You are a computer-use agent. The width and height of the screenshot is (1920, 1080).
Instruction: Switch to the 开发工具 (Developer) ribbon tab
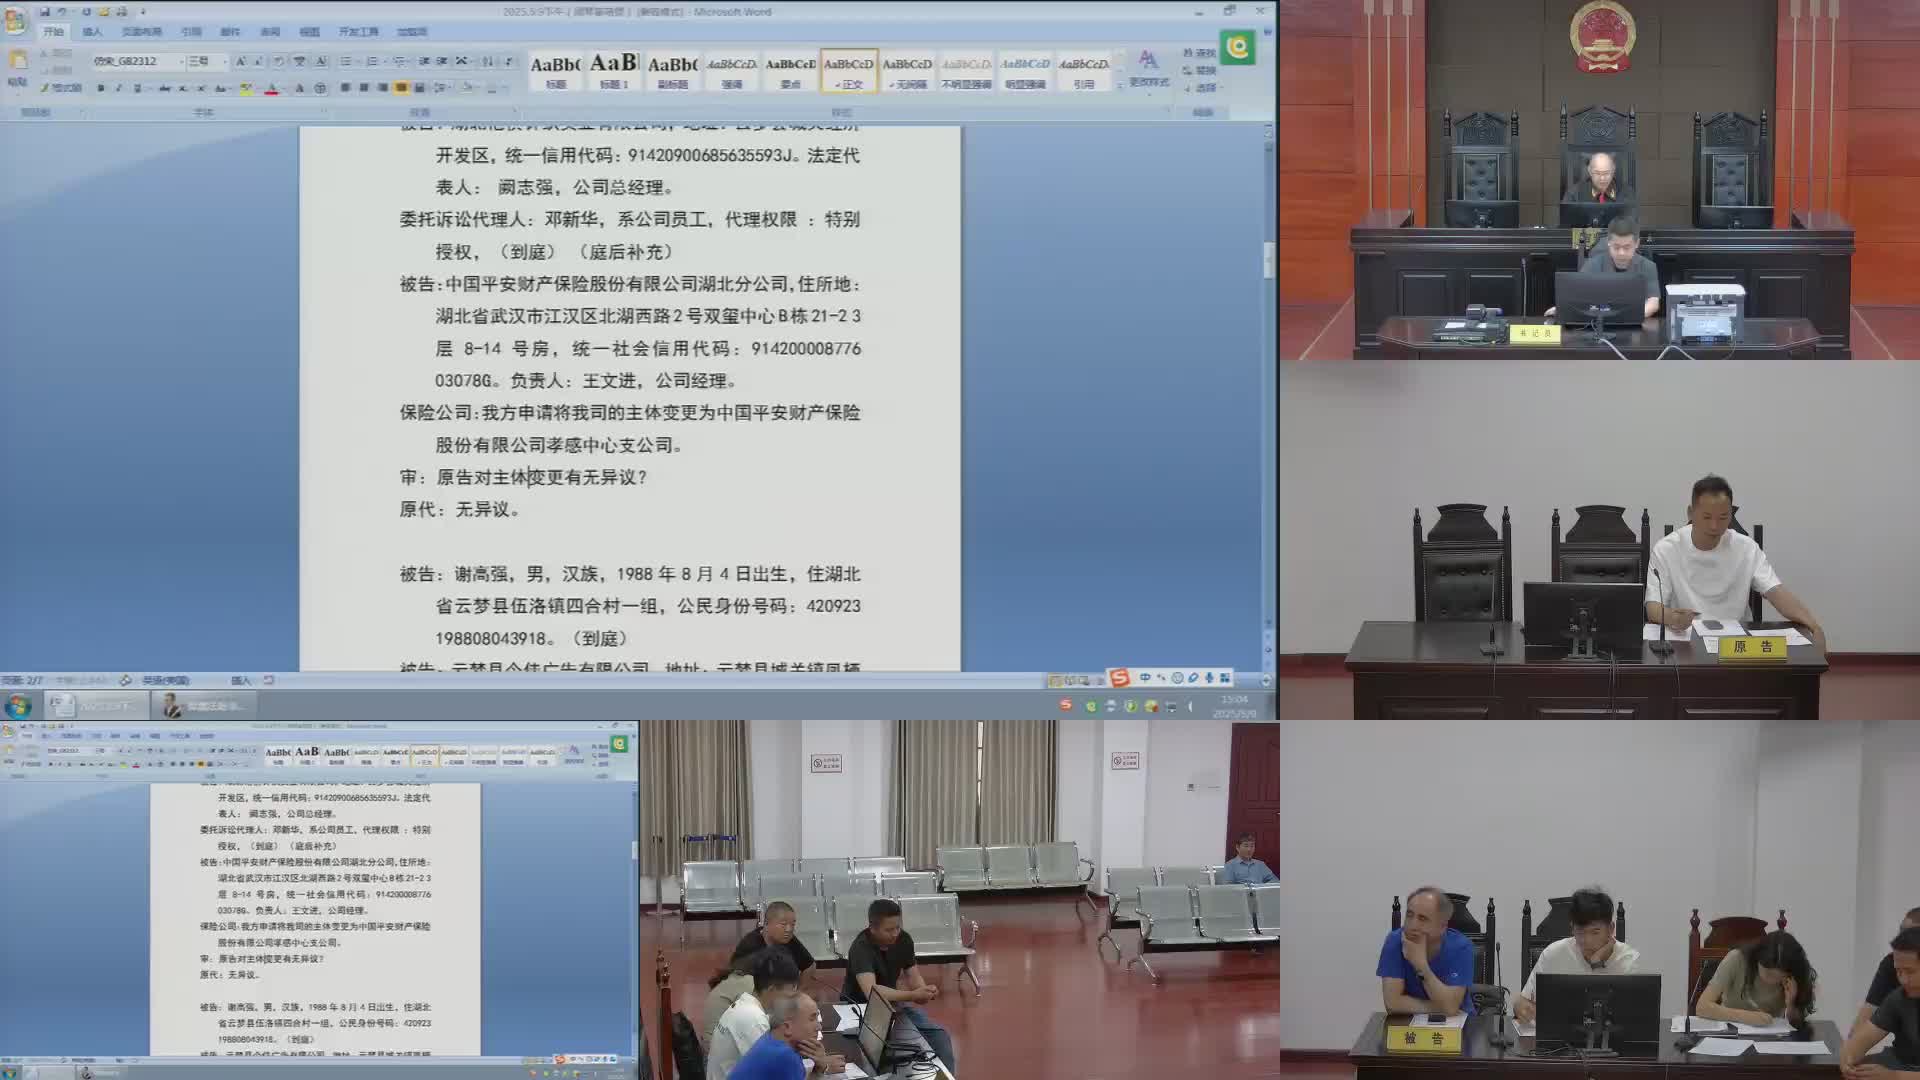[x=359, y=32]
